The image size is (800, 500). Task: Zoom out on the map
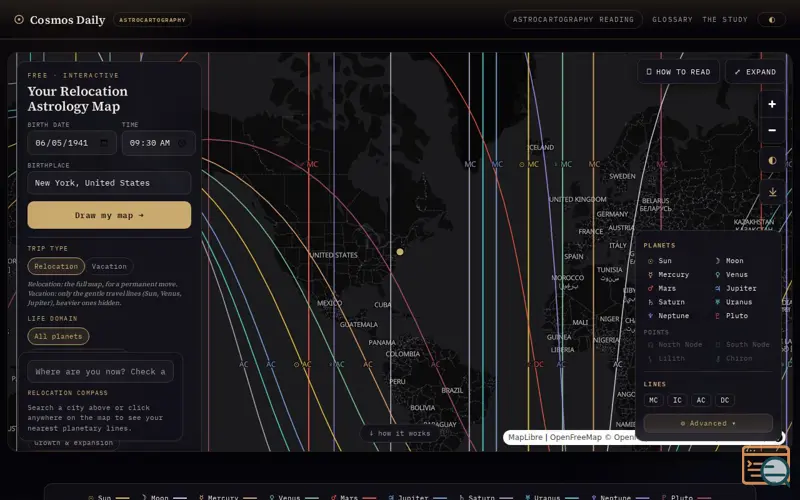pos(772,130)
